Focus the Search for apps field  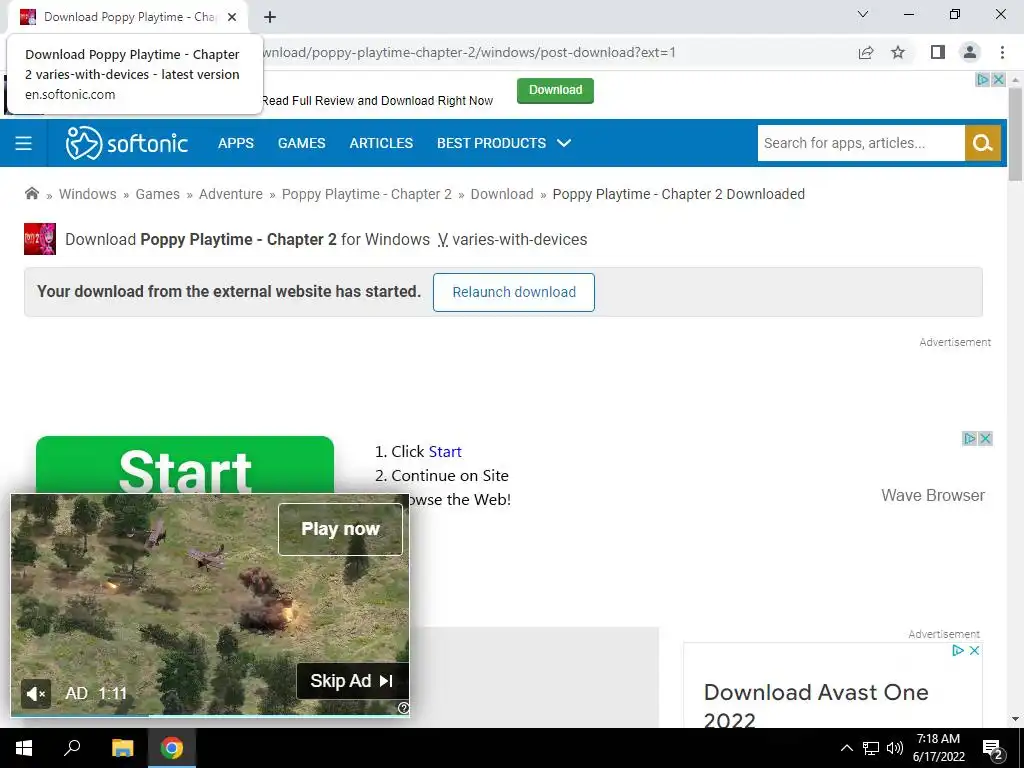tap(861, 143)
